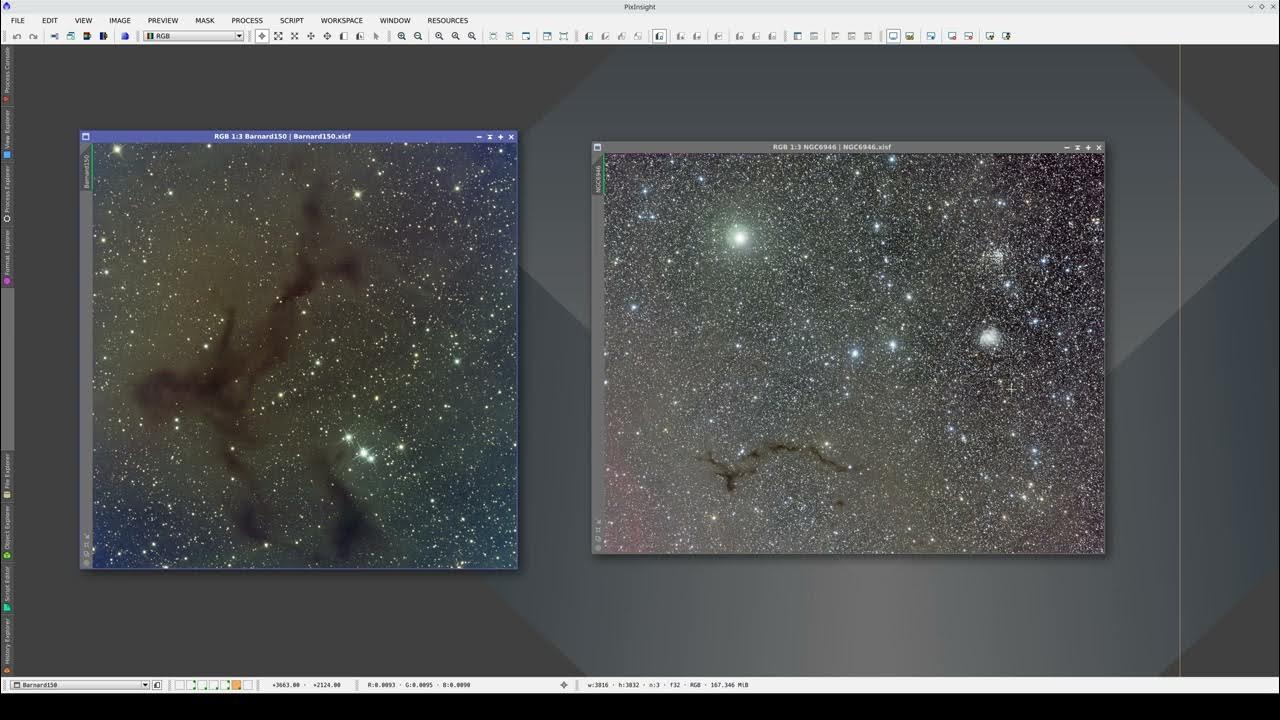Open the WORKSPACE menu

point(342,20)
